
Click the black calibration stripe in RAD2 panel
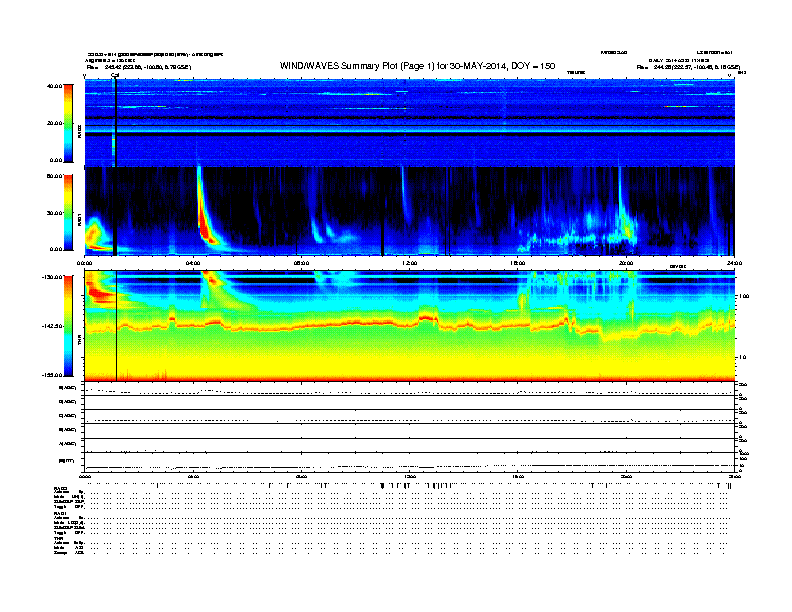(x=115, y=123)
